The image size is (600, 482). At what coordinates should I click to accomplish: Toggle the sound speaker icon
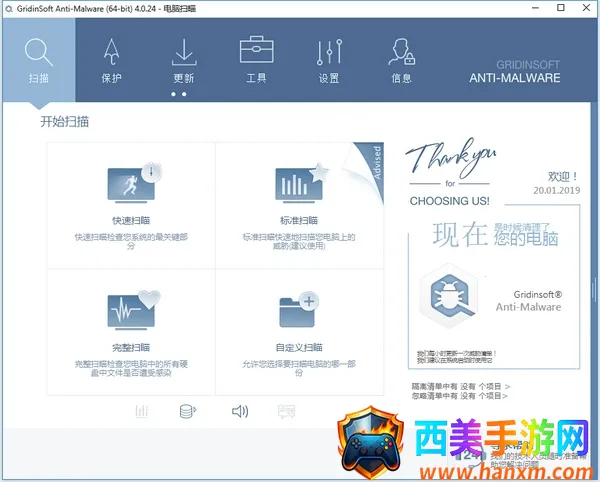pyautogui.click(x=240, y=411)
